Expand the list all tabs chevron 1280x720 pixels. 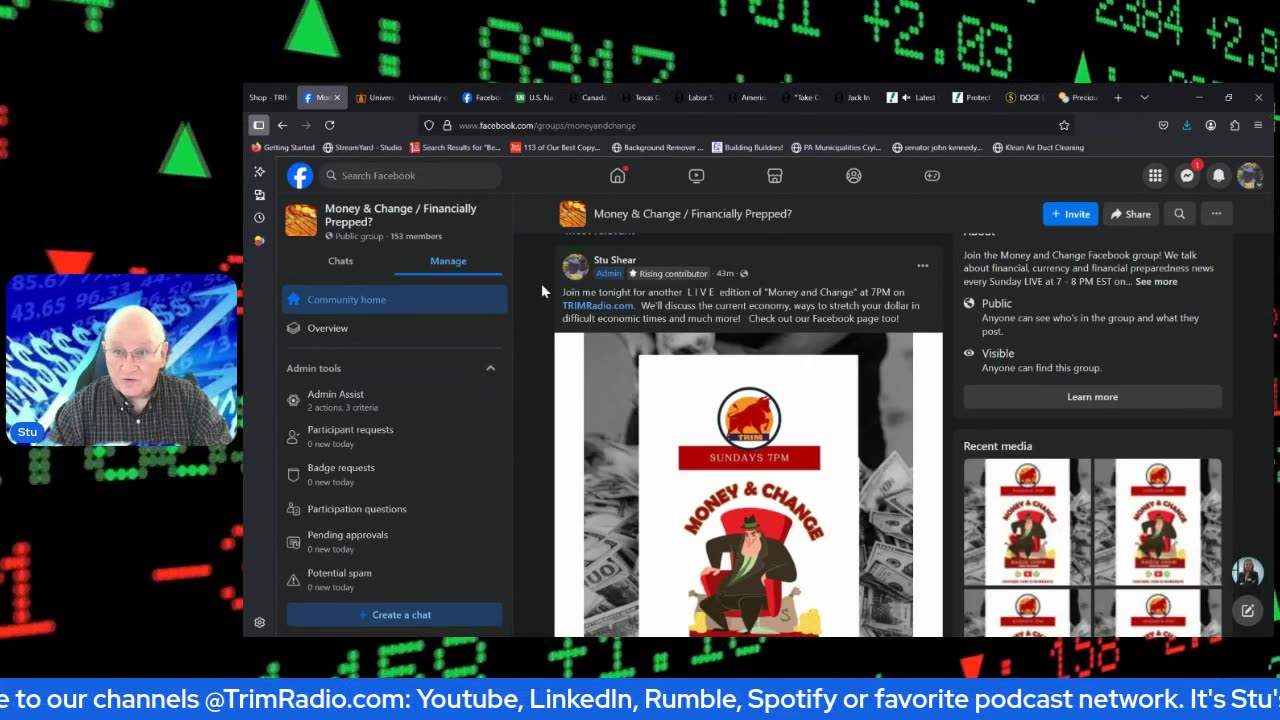1144,97
